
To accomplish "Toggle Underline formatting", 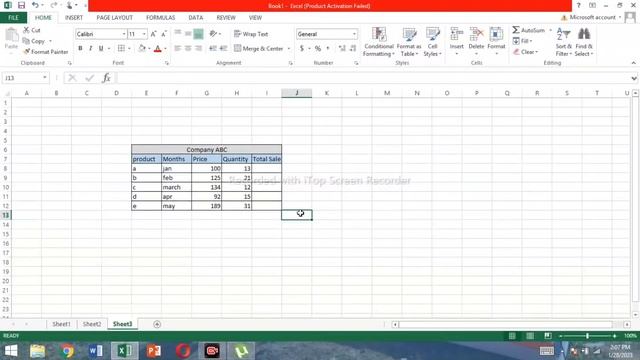I will point(101,49).
